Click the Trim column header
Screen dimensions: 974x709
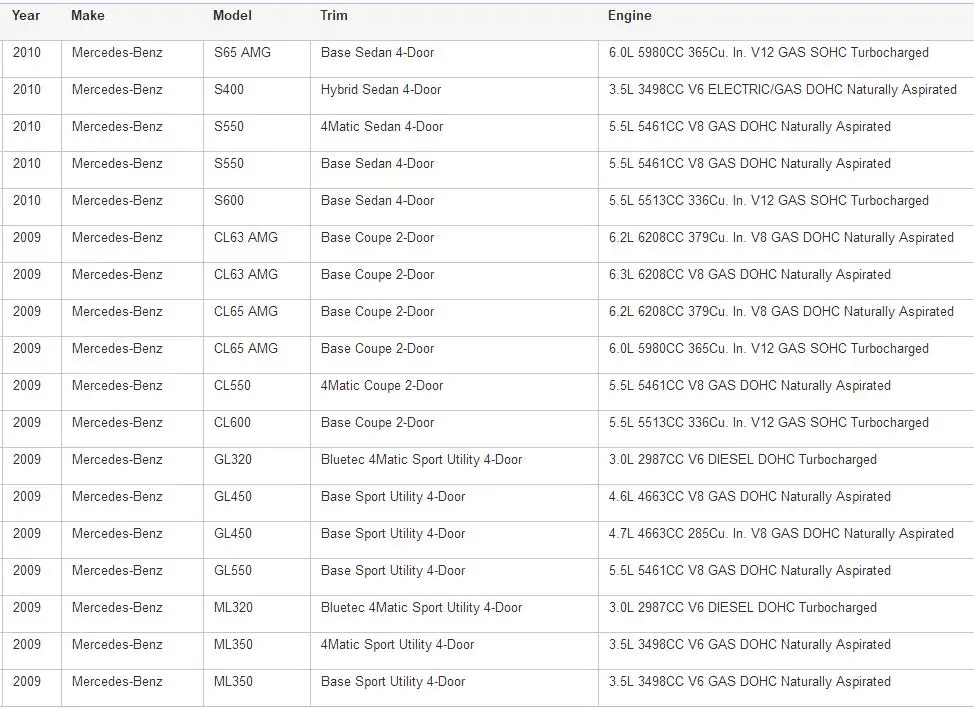pyautogui.click(x=334, y=16)
